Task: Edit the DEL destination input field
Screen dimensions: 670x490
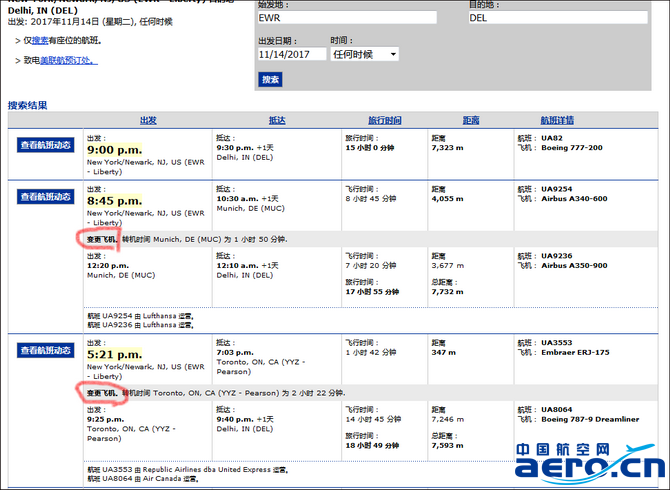Action: 558,18
